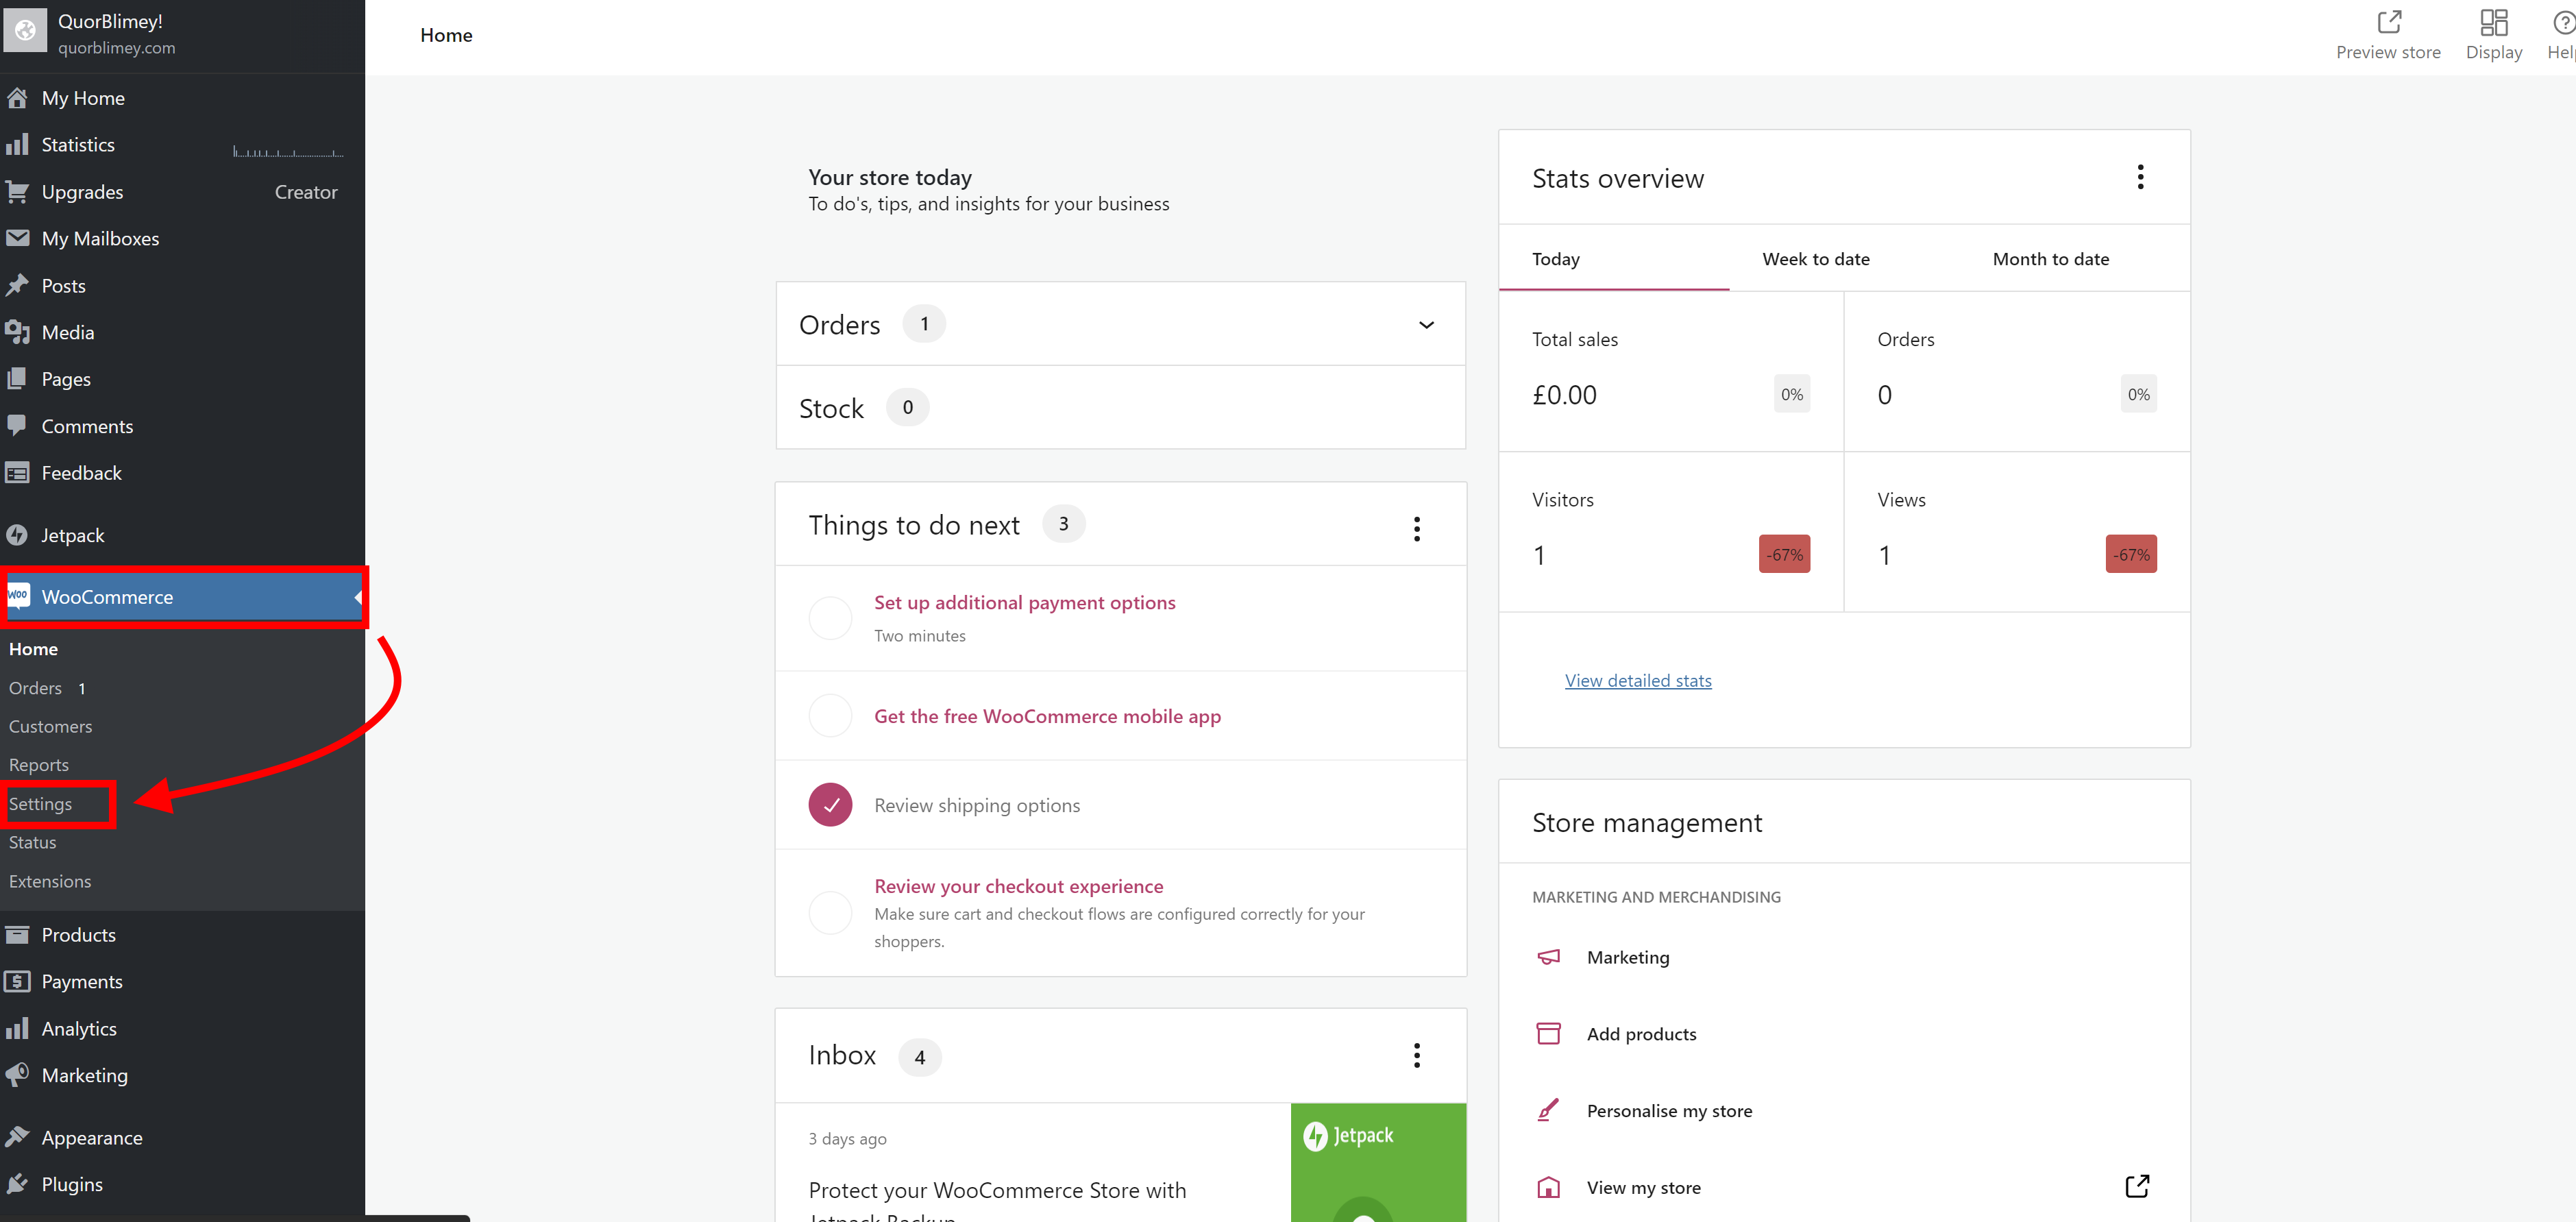This screenshot has width=2576, height=1222.
Task: Click the Orders stat card showing 0
Action: click(x=2017, y=371)
